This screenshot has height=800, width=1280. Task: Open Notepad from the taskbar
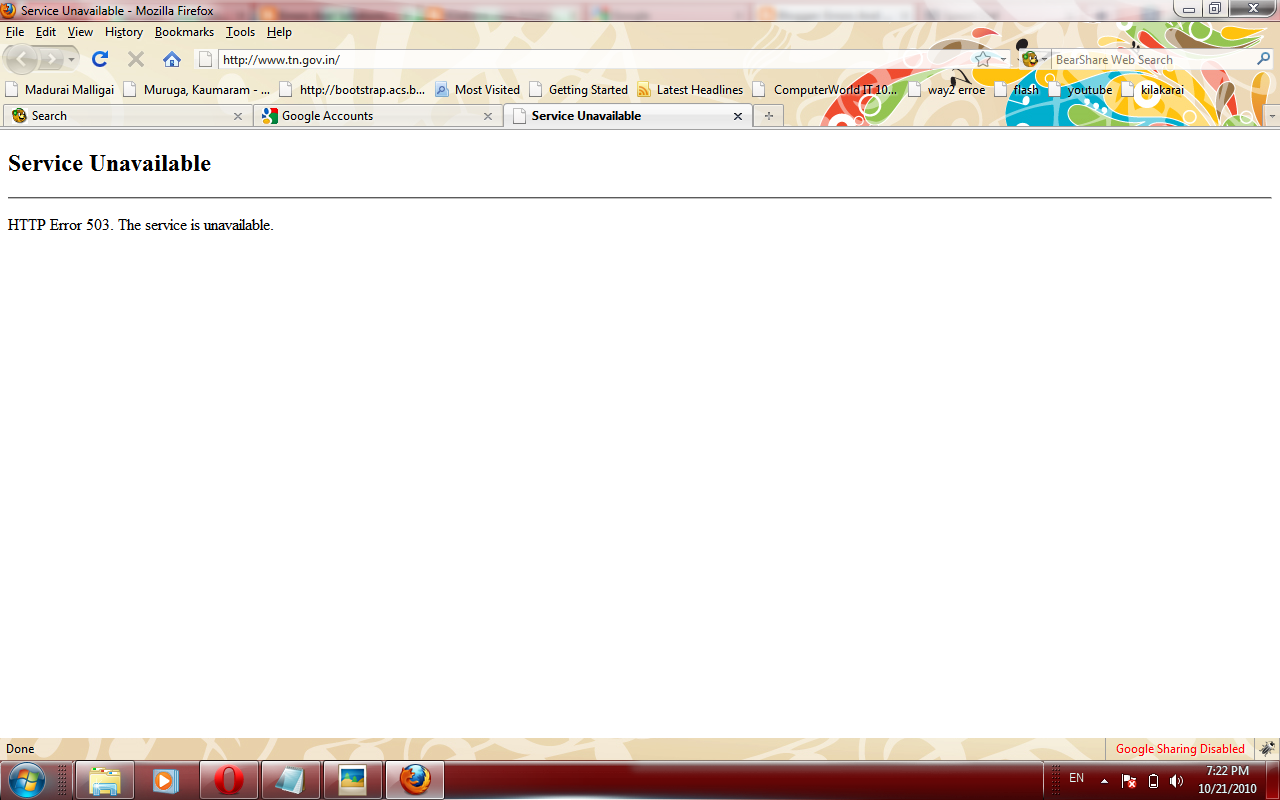coord(290,779)
